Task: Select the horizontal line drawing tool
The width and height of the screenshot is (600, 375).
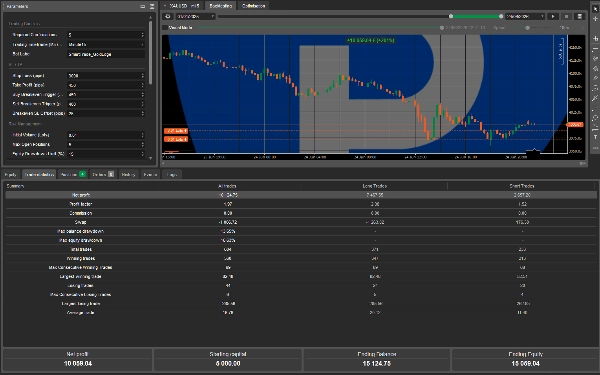Action: 595,49
